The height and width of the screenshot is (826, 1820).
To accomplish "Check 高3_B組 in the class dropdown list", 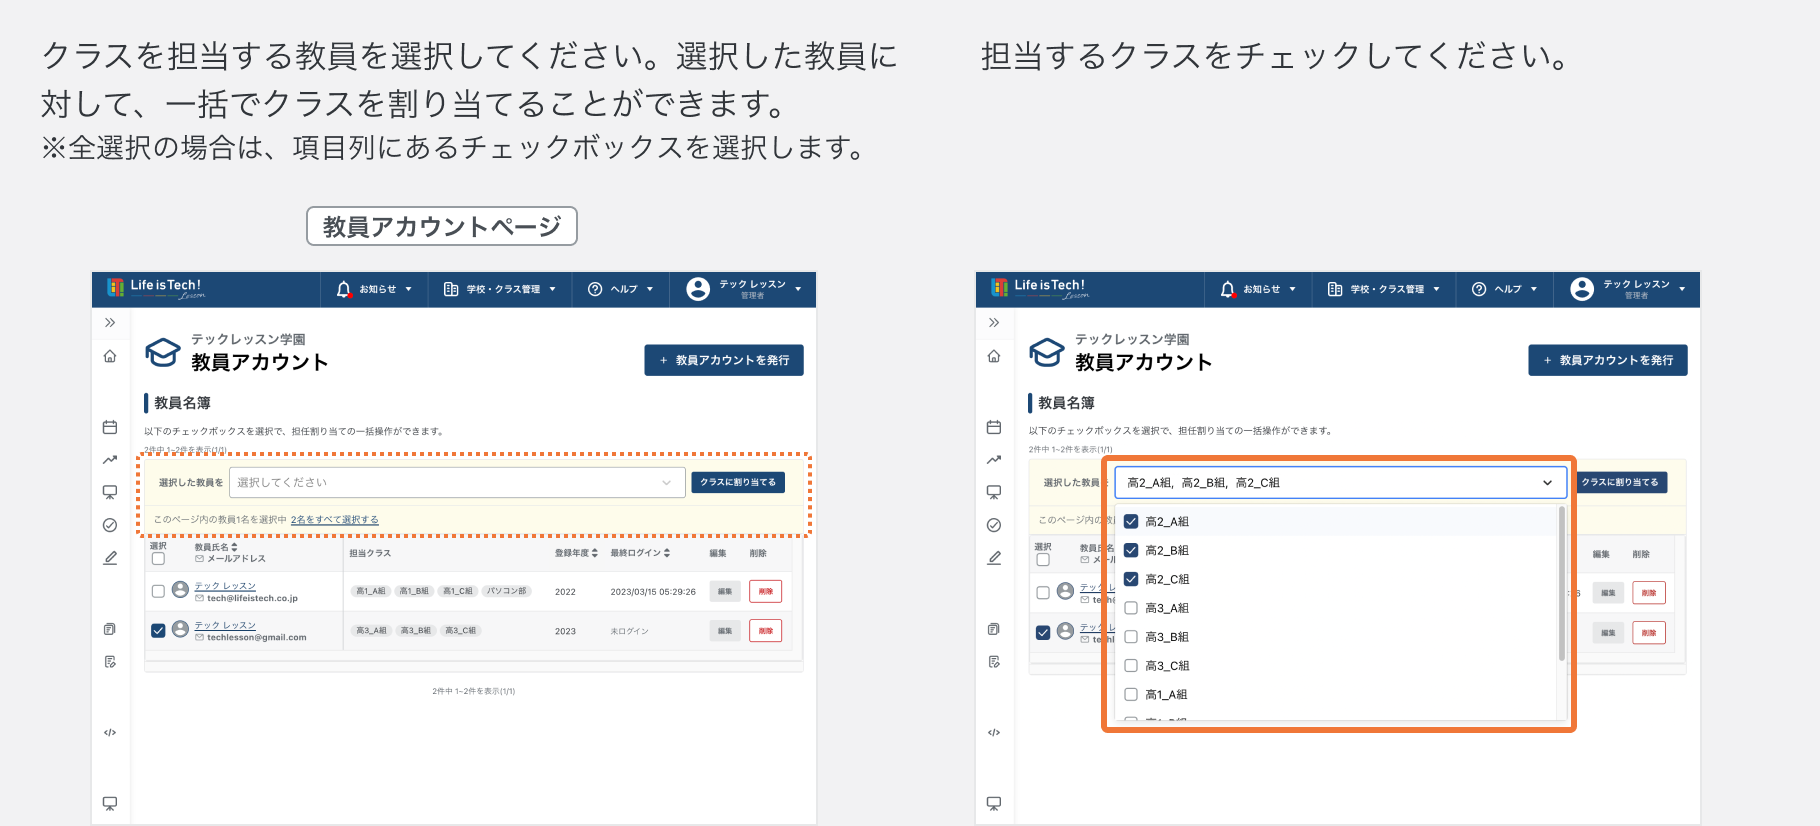I will pyautogui.click(x=1131, y=637).
